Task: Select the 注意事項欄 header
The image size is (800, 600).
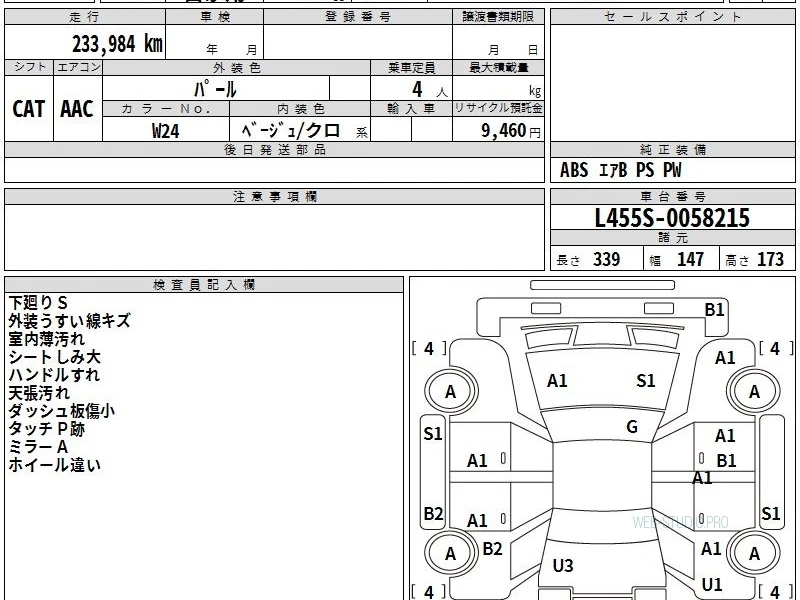Action: click(x=274, y=197)
